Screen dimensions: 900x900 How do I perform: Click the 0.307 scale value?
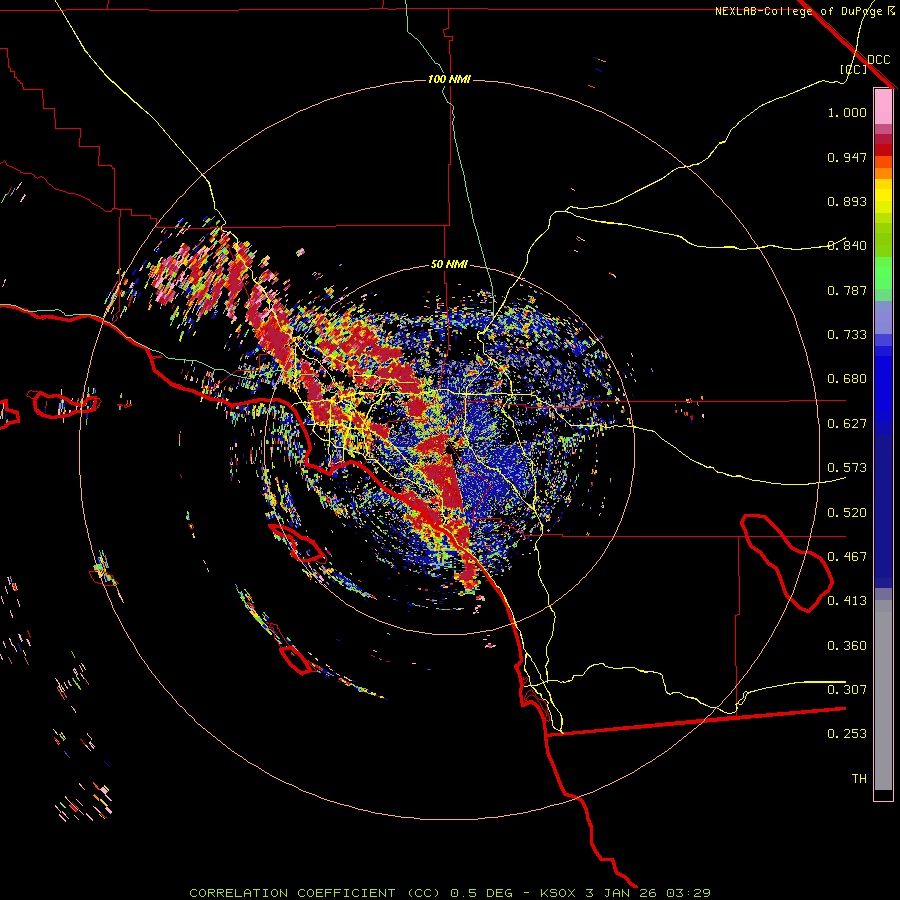[x=847, y=690]
